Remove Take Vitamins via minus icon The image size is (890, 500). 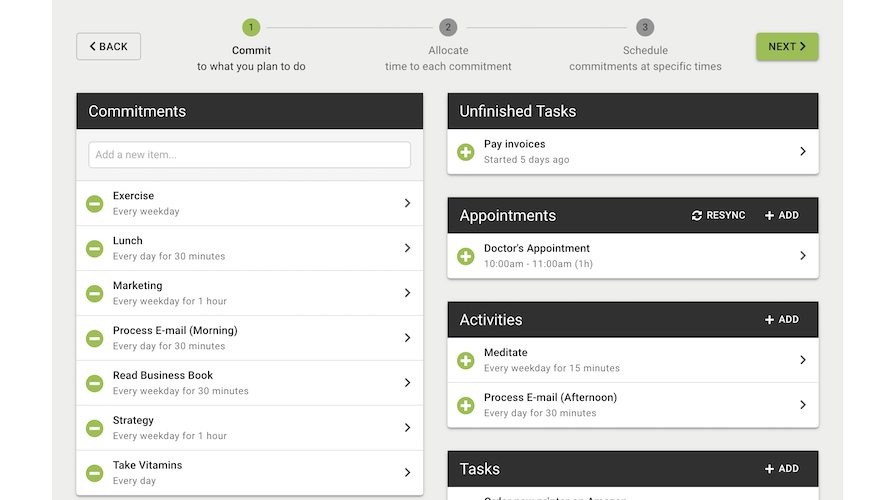[x=94, y=473]
